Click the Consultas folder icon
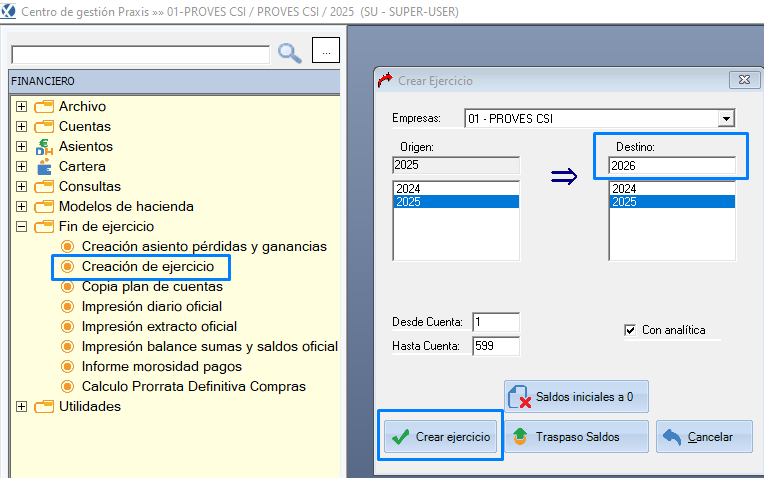 pyautogui.click(x=44, y=186)
